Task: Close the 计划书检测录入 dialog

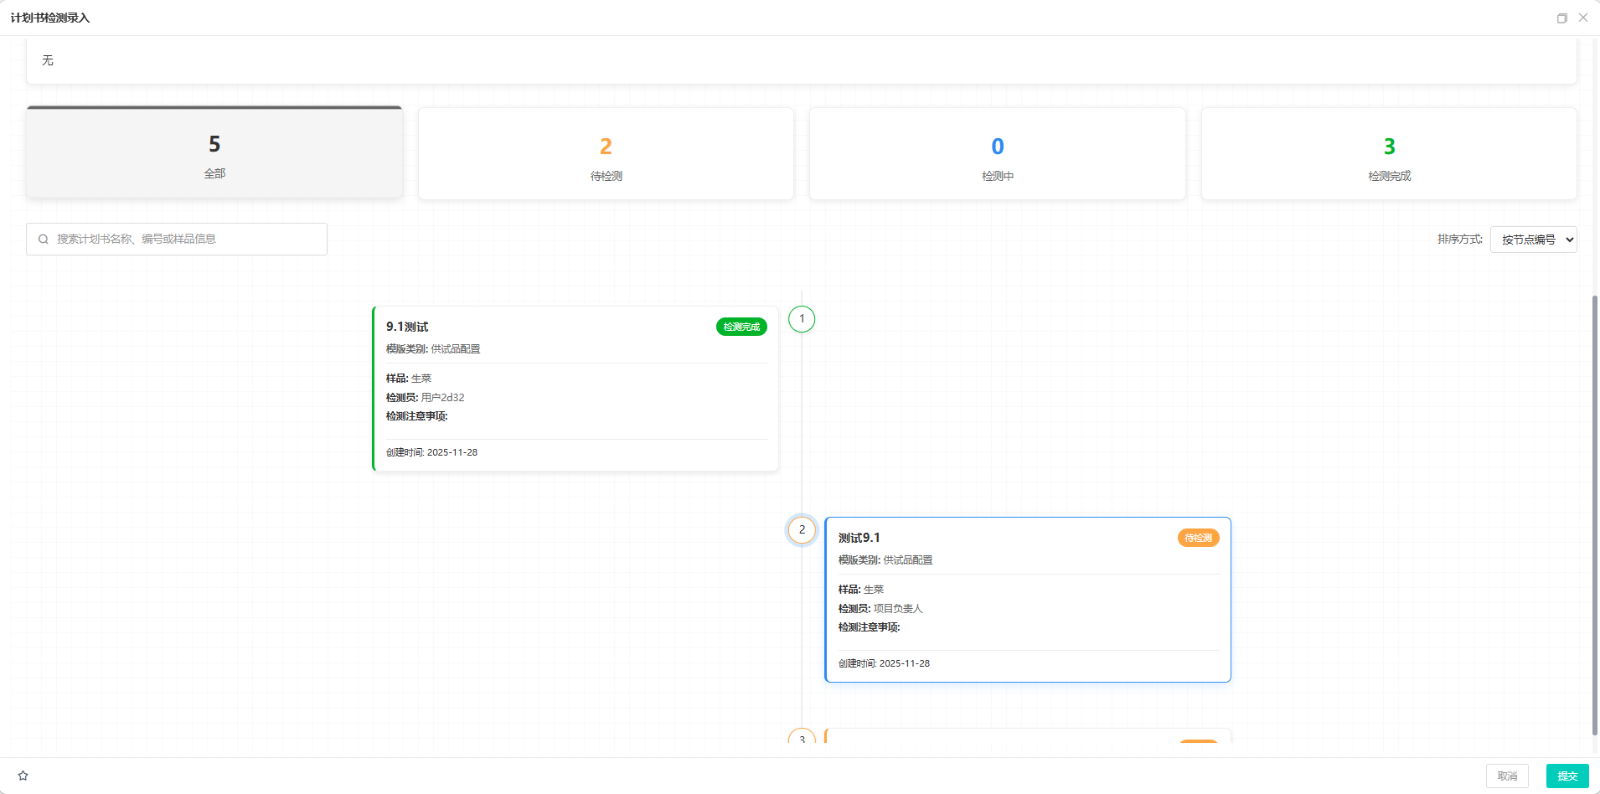Action: (x=1583, y=18)
